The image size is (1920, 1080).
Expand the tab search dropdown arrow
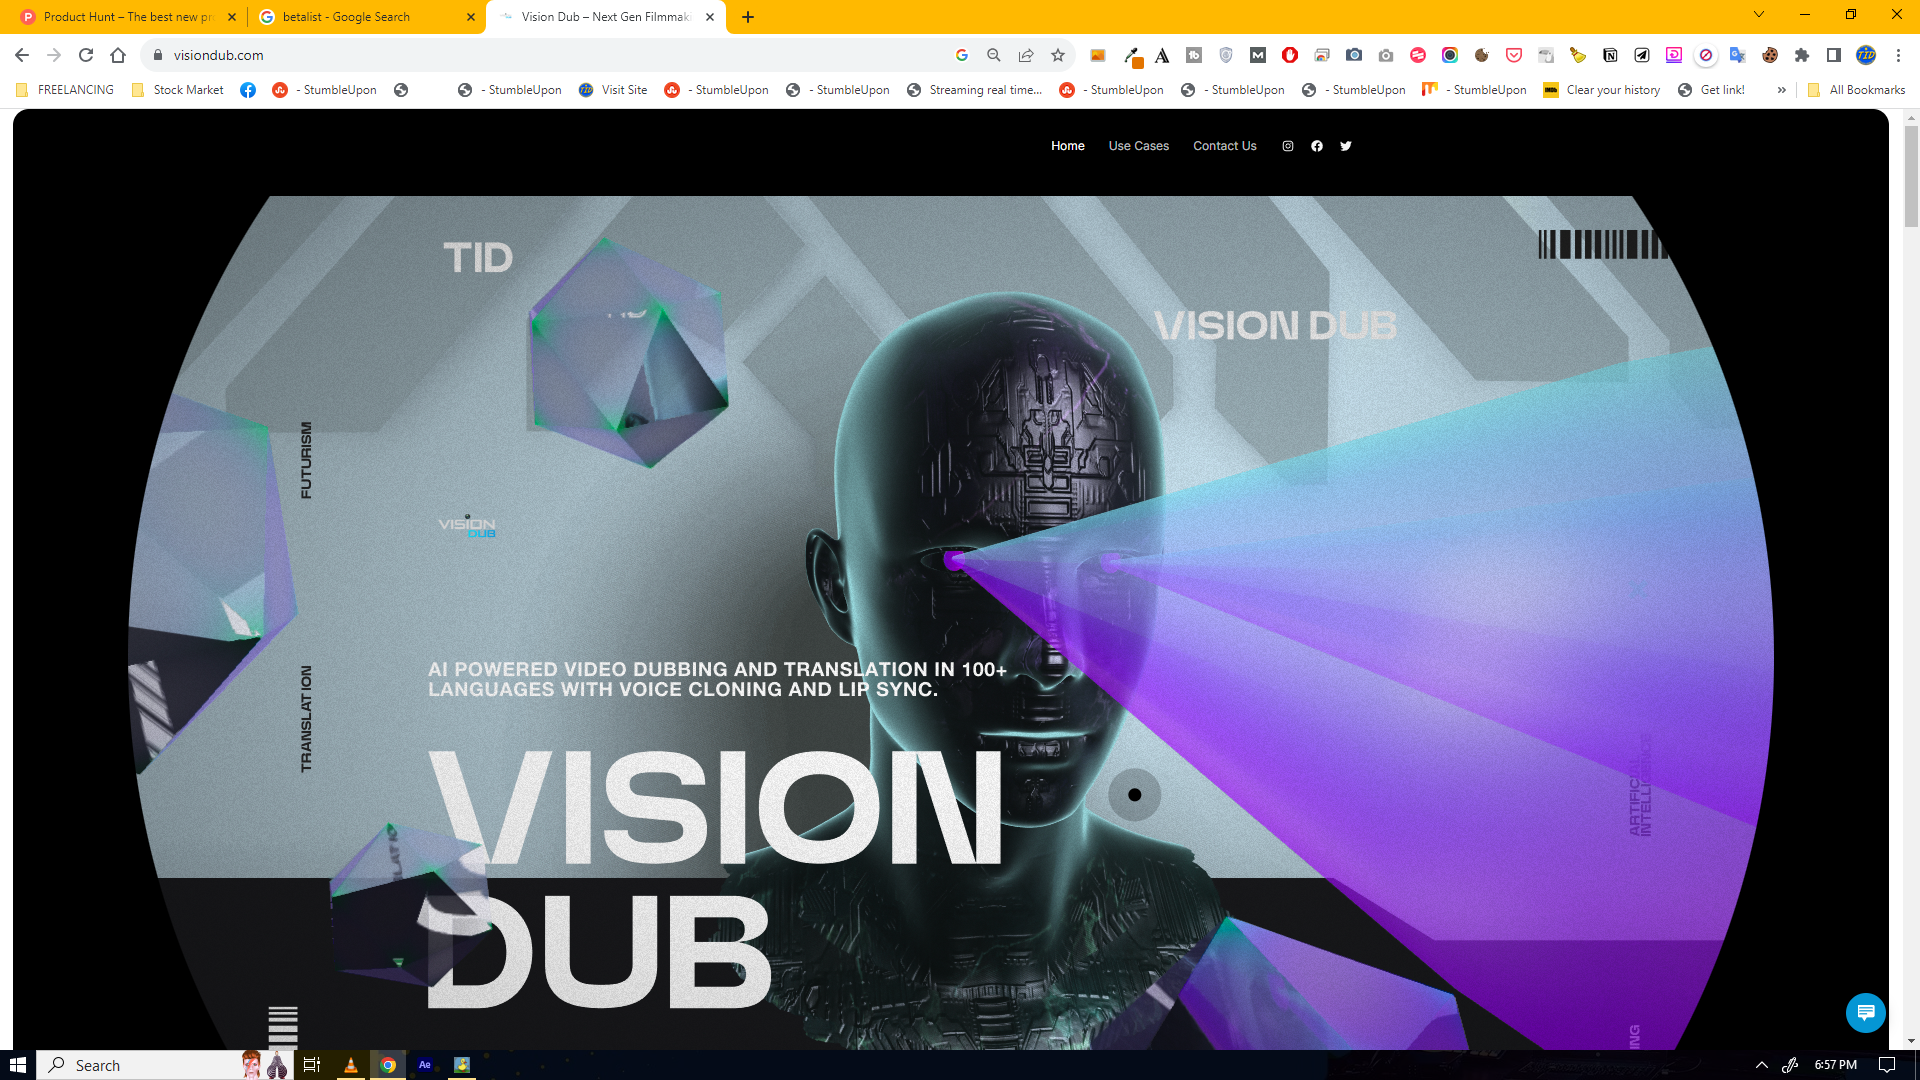pos(1759,15)
